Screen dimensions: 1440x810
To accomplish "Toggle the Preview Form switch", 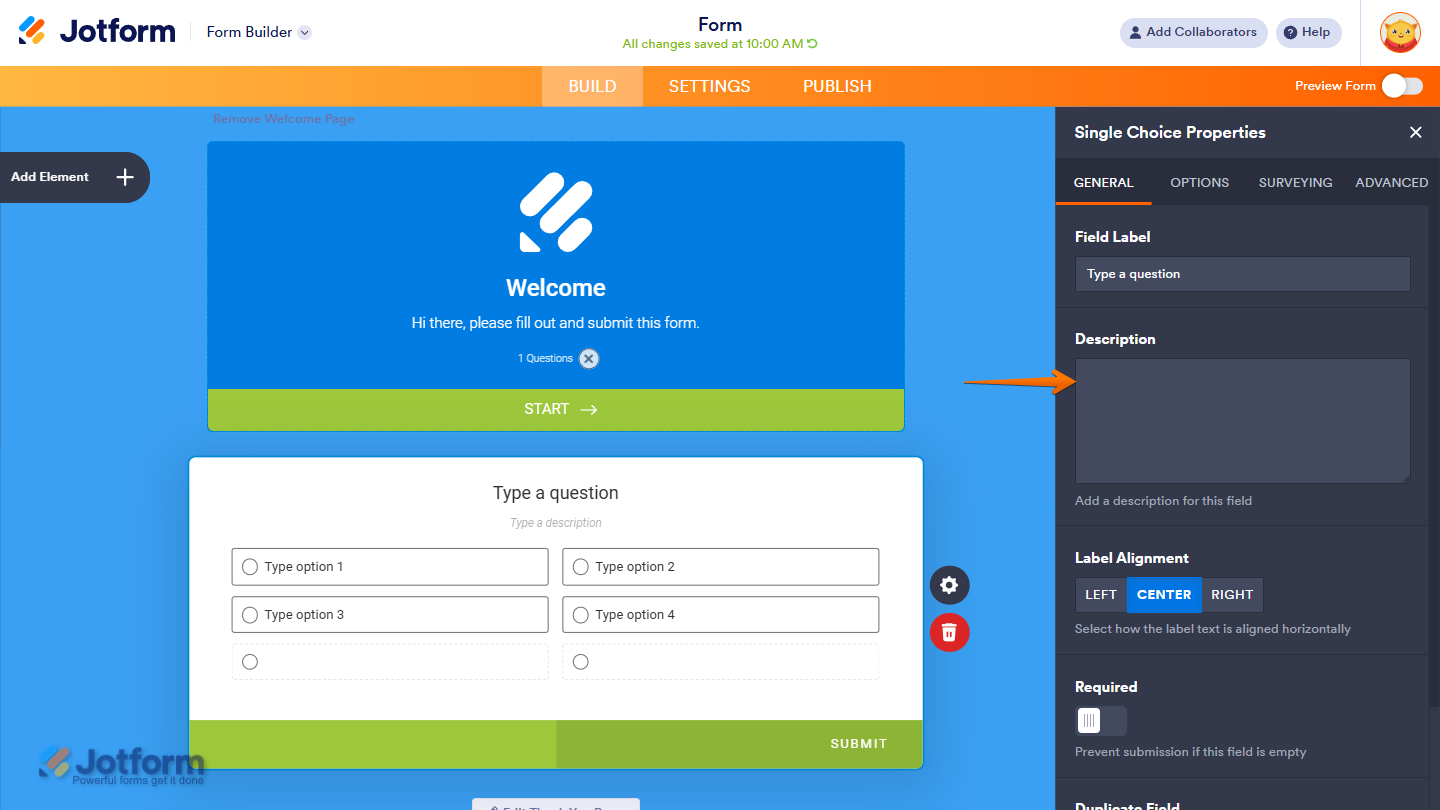I will coord(1402,86).
